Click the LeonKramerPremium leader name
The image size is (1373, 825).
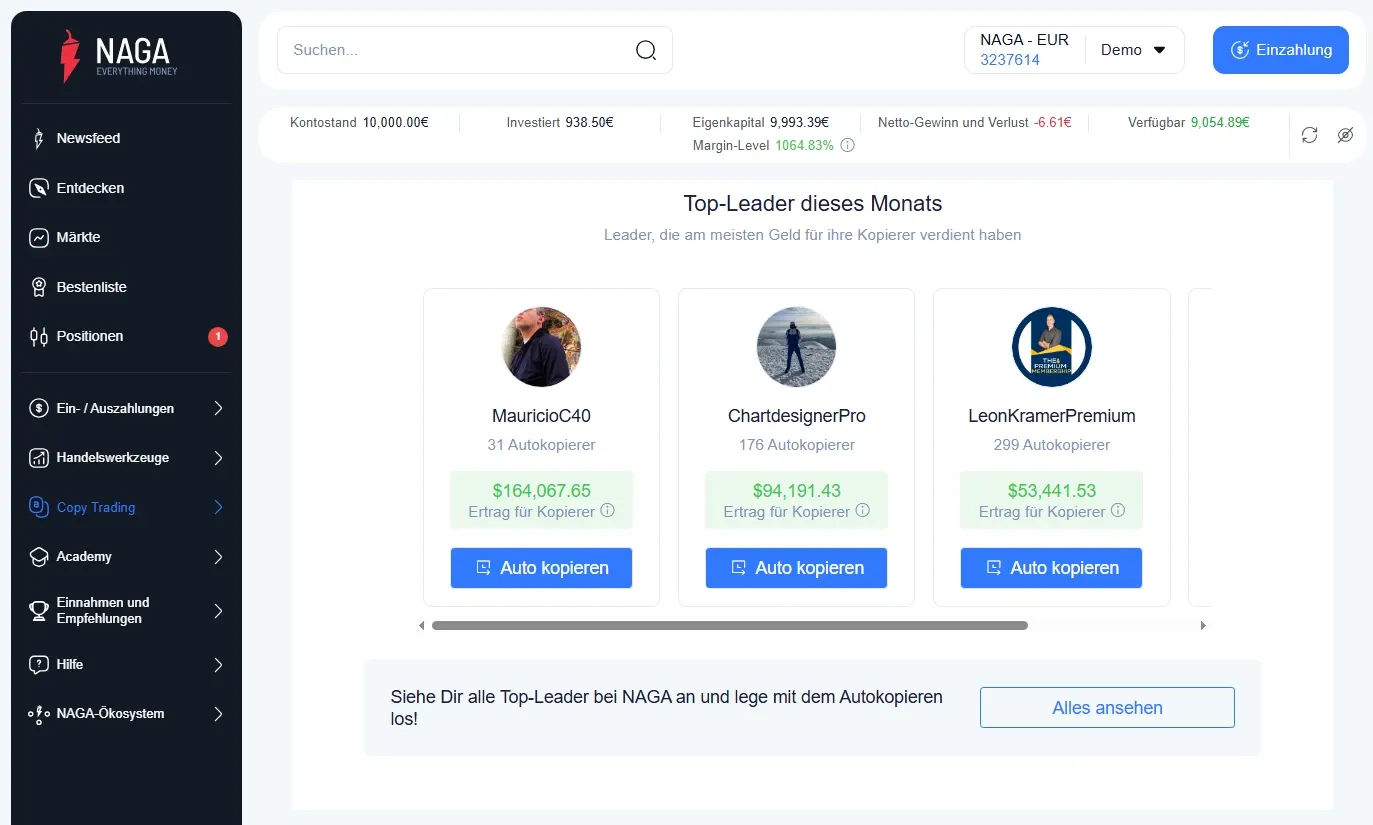1051,416
